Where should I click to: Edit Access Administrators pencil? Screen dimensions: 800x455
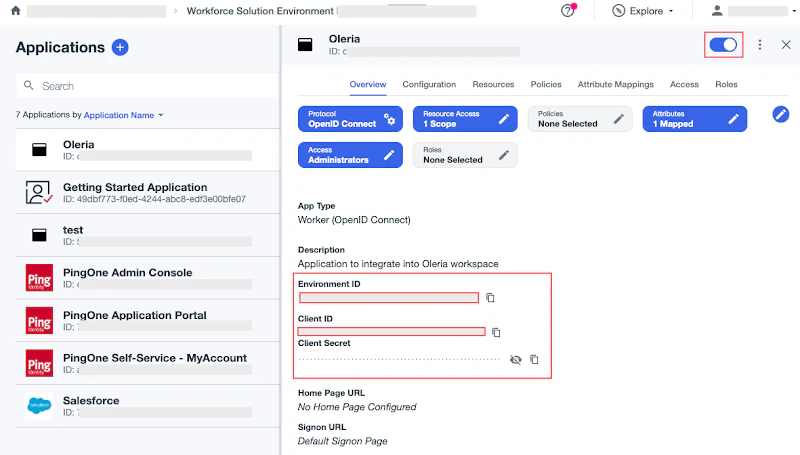coord(389,155)
